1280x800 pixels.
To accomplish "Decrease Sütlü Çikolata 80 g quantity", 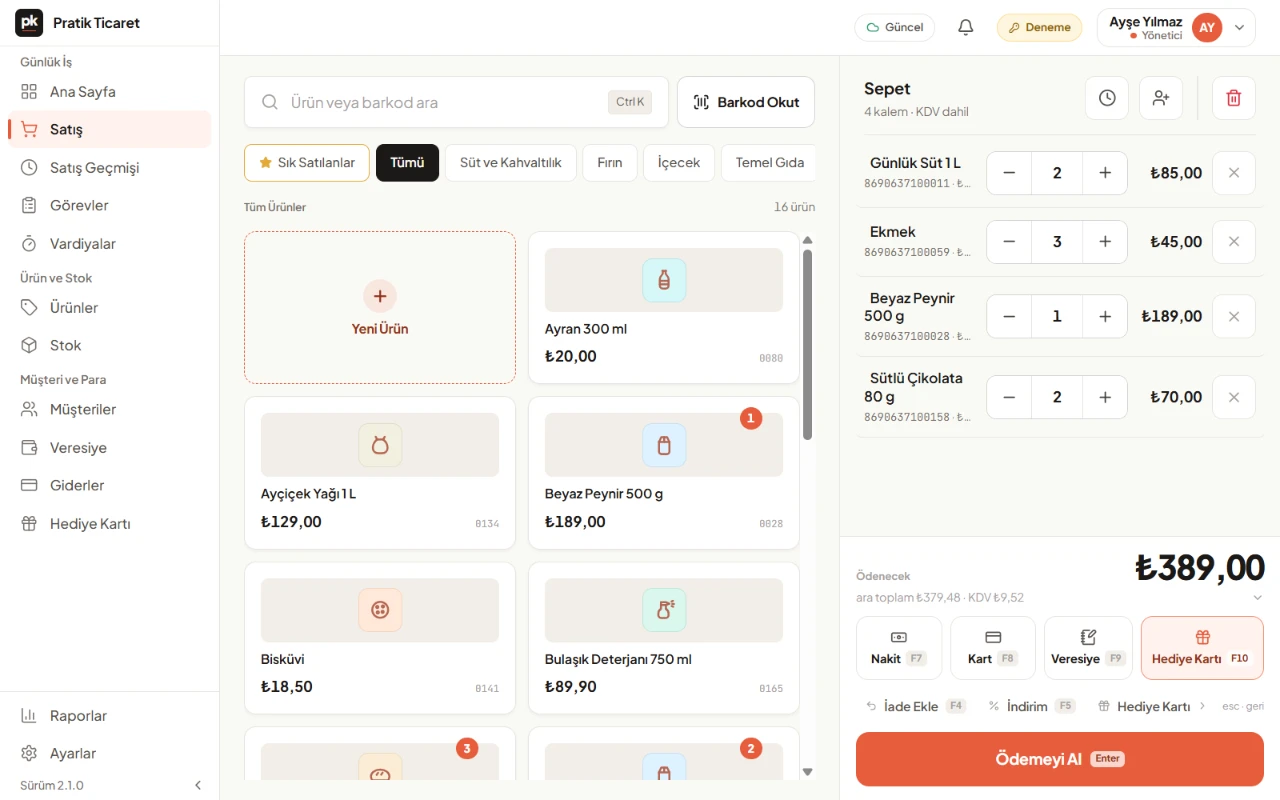I will point(1009,397).
